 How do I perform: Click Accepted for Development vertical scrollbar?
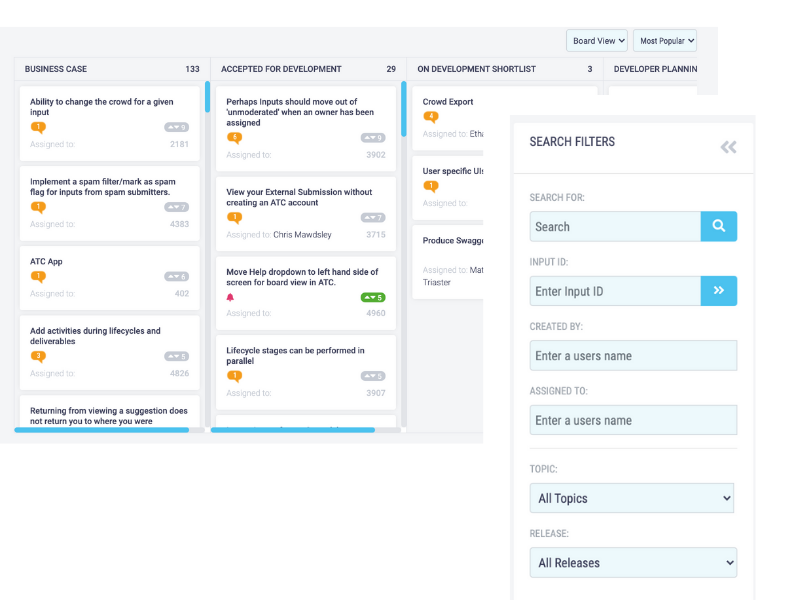pyautogui.click(x=404, y=109)
